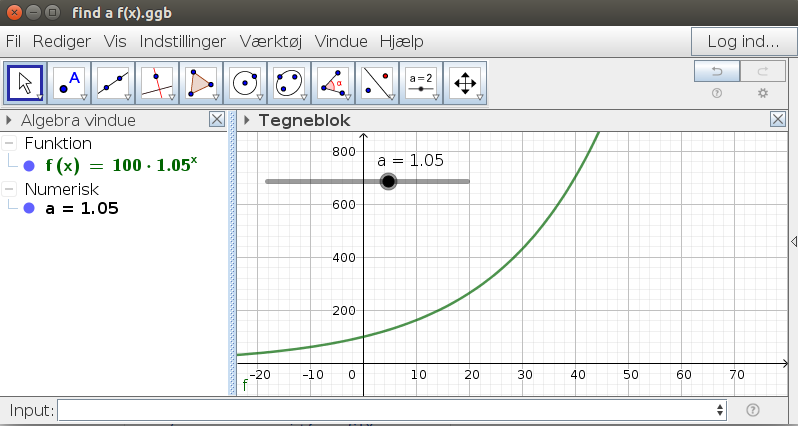The height and width of the screenshot is (426, 798).
Task: Open toolbar help question mark icon
Action: point(717,93)
